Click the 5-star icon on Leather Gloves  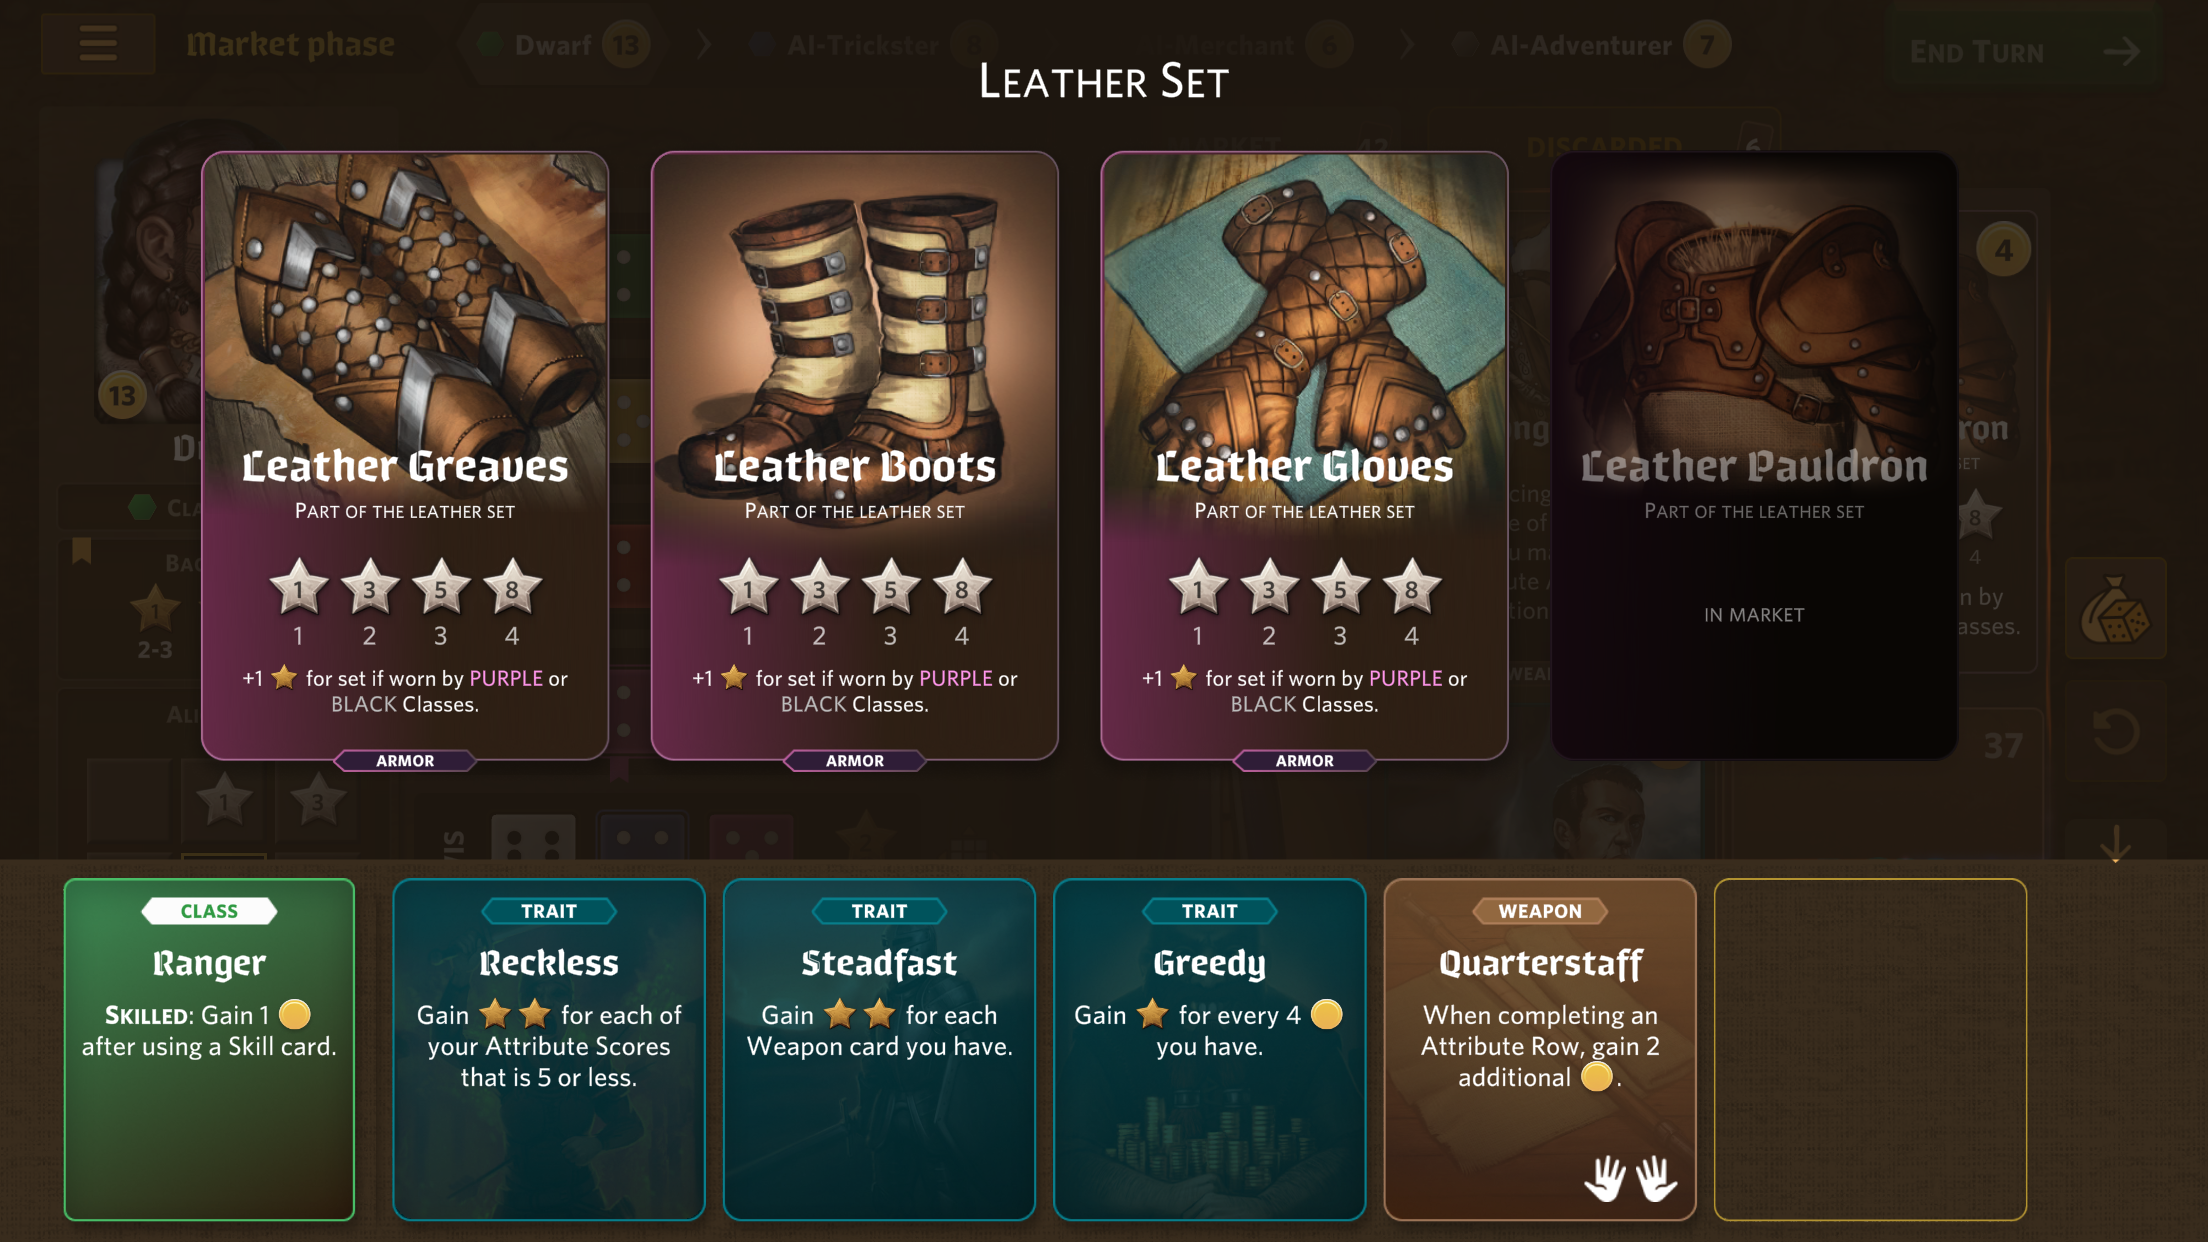click(1340, 587)
